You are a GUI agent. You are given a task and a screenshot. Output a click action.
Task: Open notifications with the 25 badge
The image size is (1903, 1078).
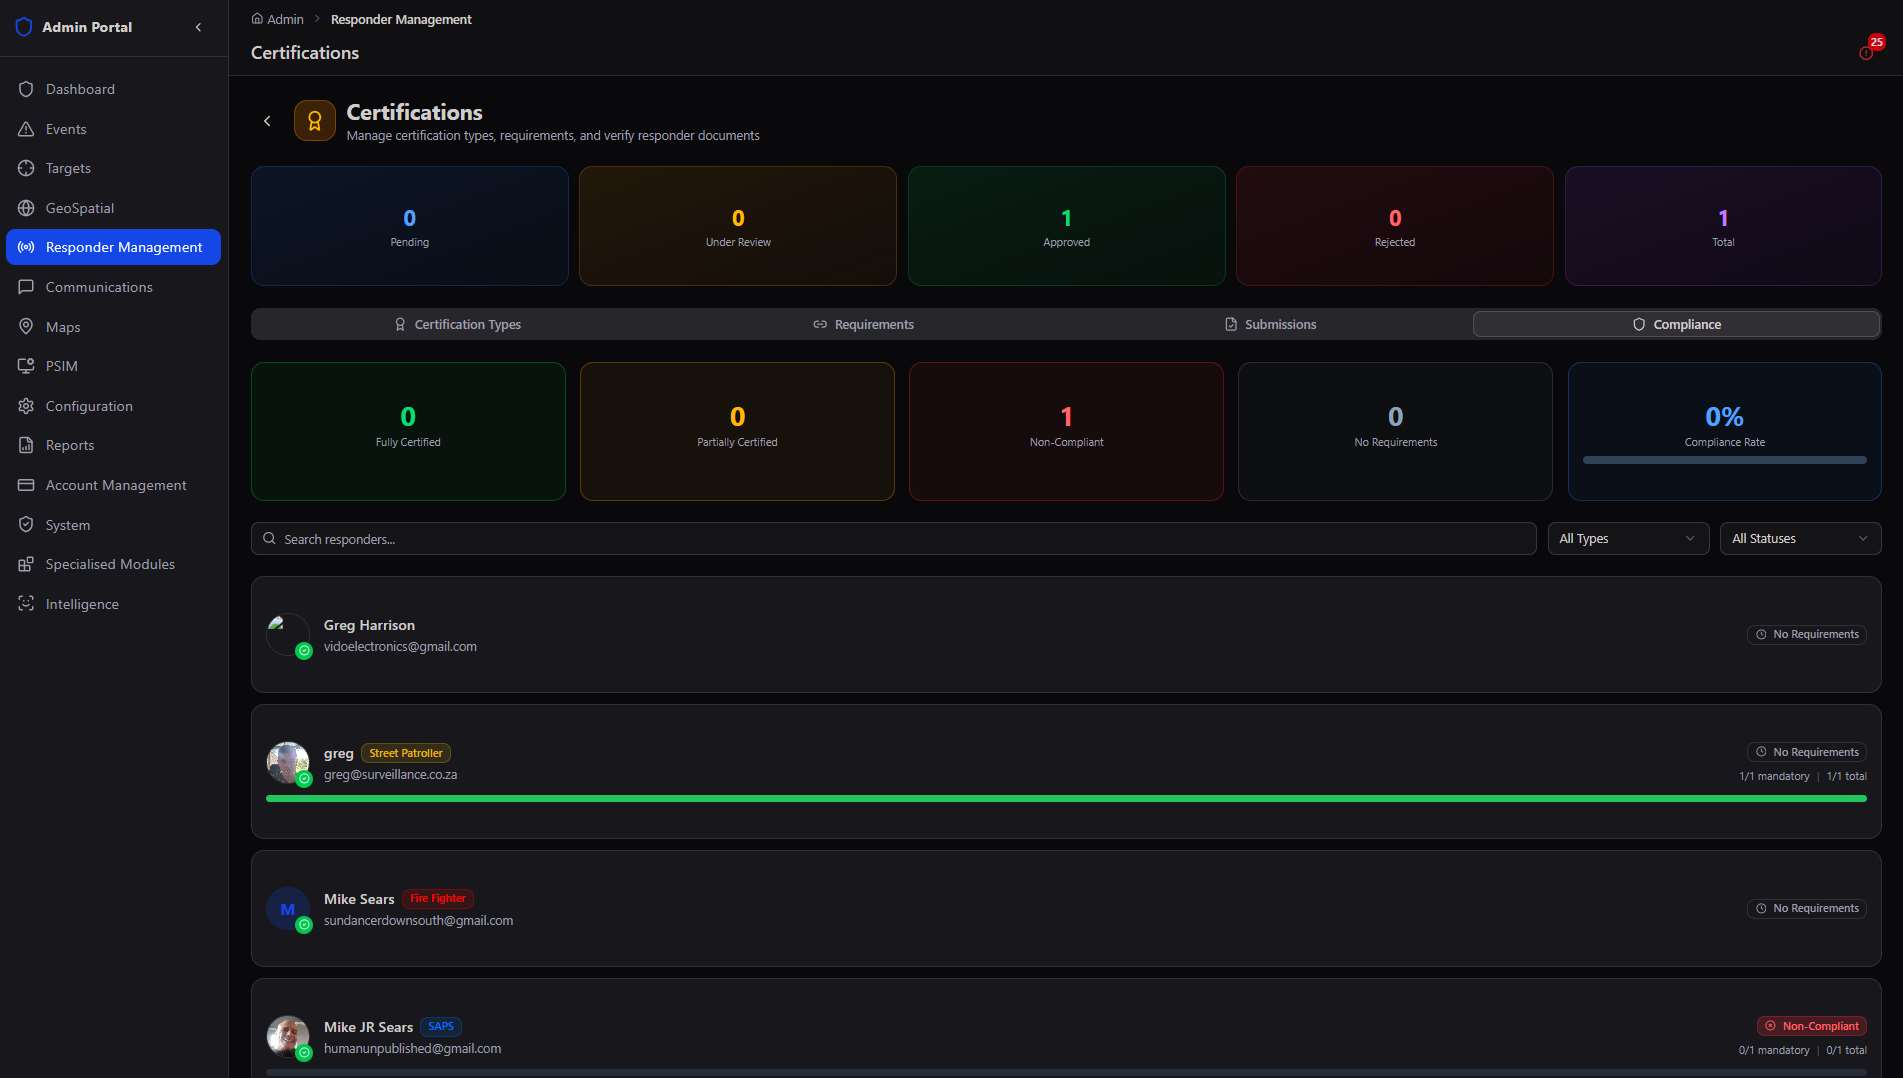[1868, 50]
